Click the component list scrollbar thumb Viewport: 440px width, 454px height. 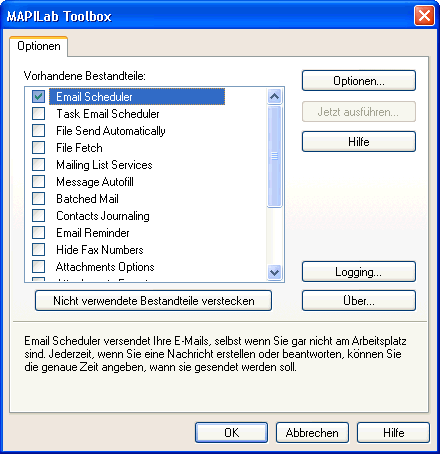point(275,156)
